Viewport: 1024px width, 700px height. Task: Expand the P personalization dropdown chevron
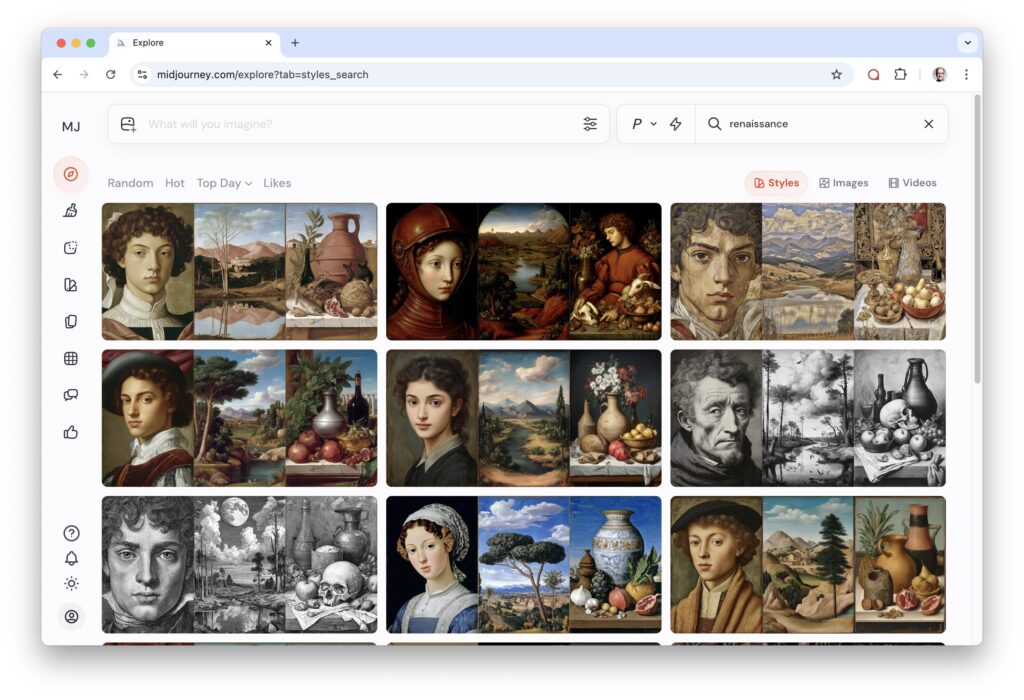[653, 124]
